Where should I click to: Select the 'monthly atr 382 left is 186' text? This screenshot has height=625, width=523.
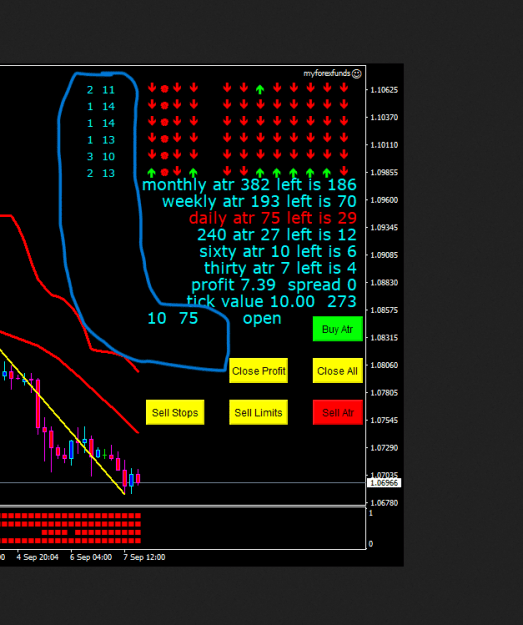pos(249,185)
